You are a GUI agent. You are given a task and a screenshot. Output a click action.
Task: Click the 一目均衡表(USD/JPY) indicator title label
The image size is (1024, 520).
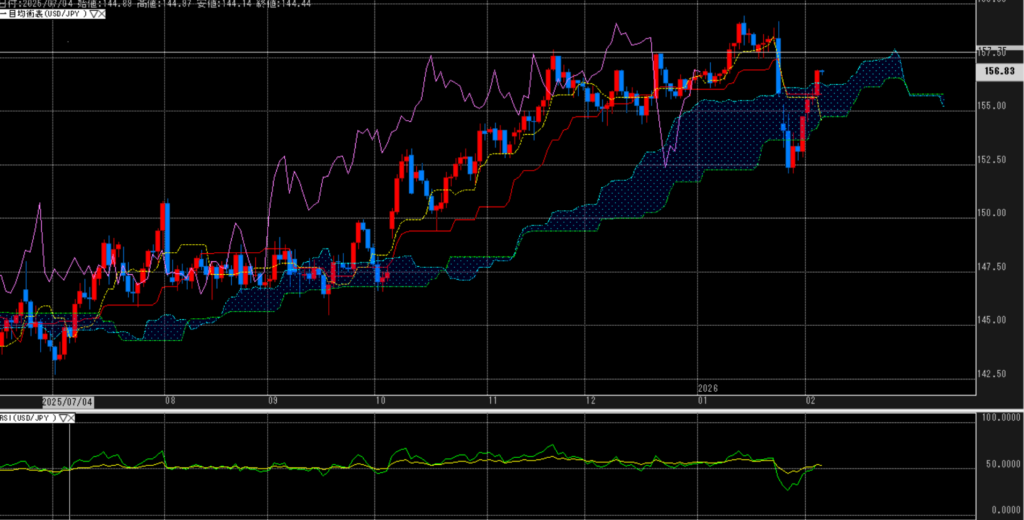click(x=45, y=14)
